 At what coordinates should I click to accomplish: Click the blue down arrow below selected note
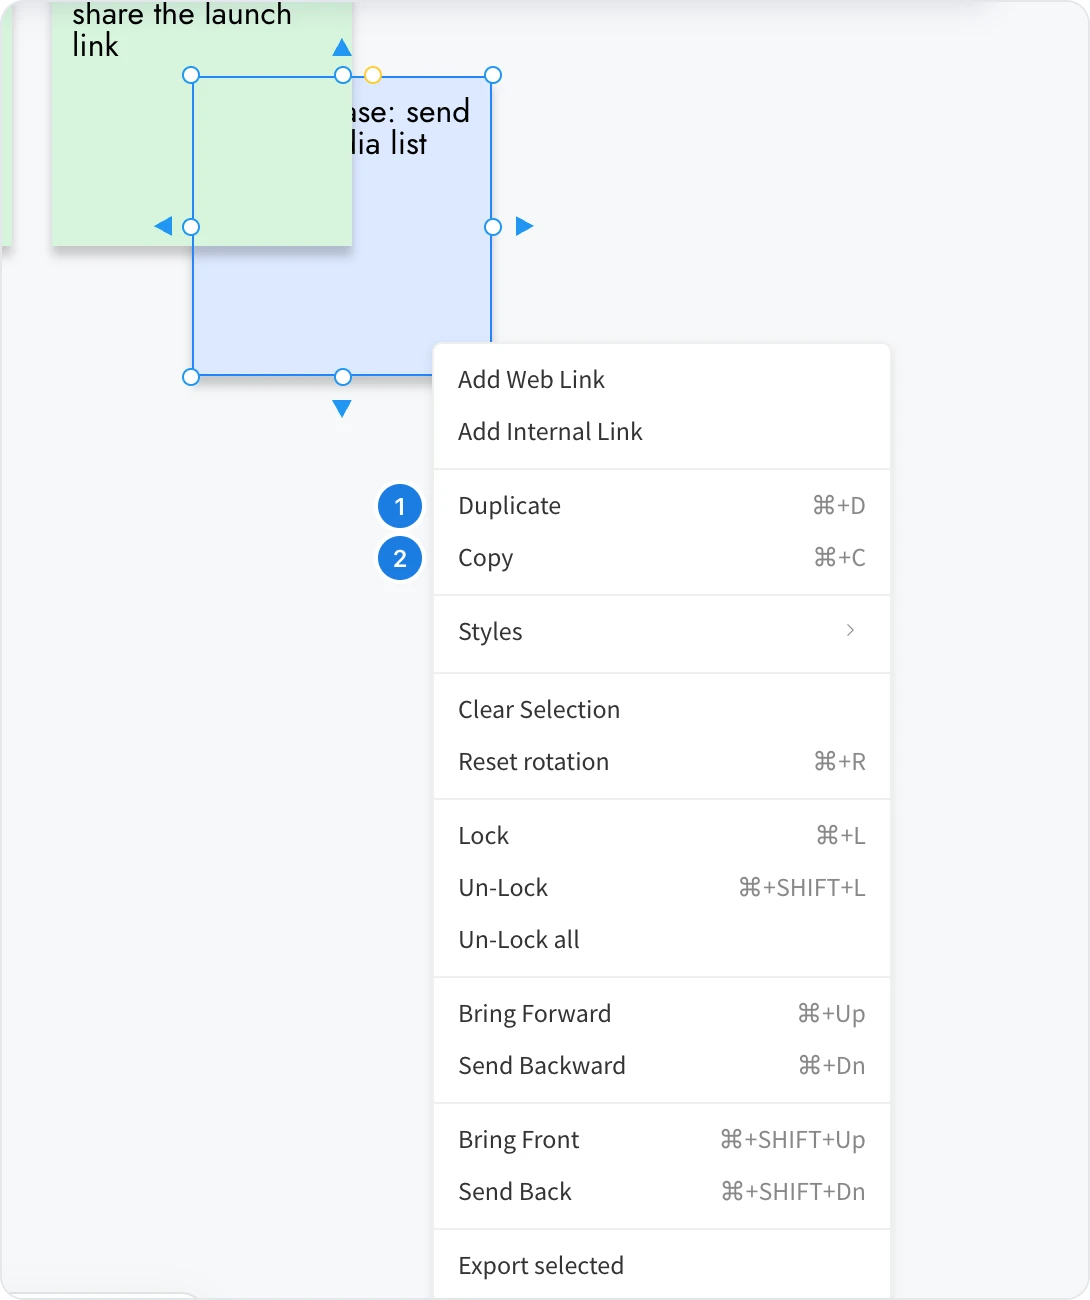point(342,408)
